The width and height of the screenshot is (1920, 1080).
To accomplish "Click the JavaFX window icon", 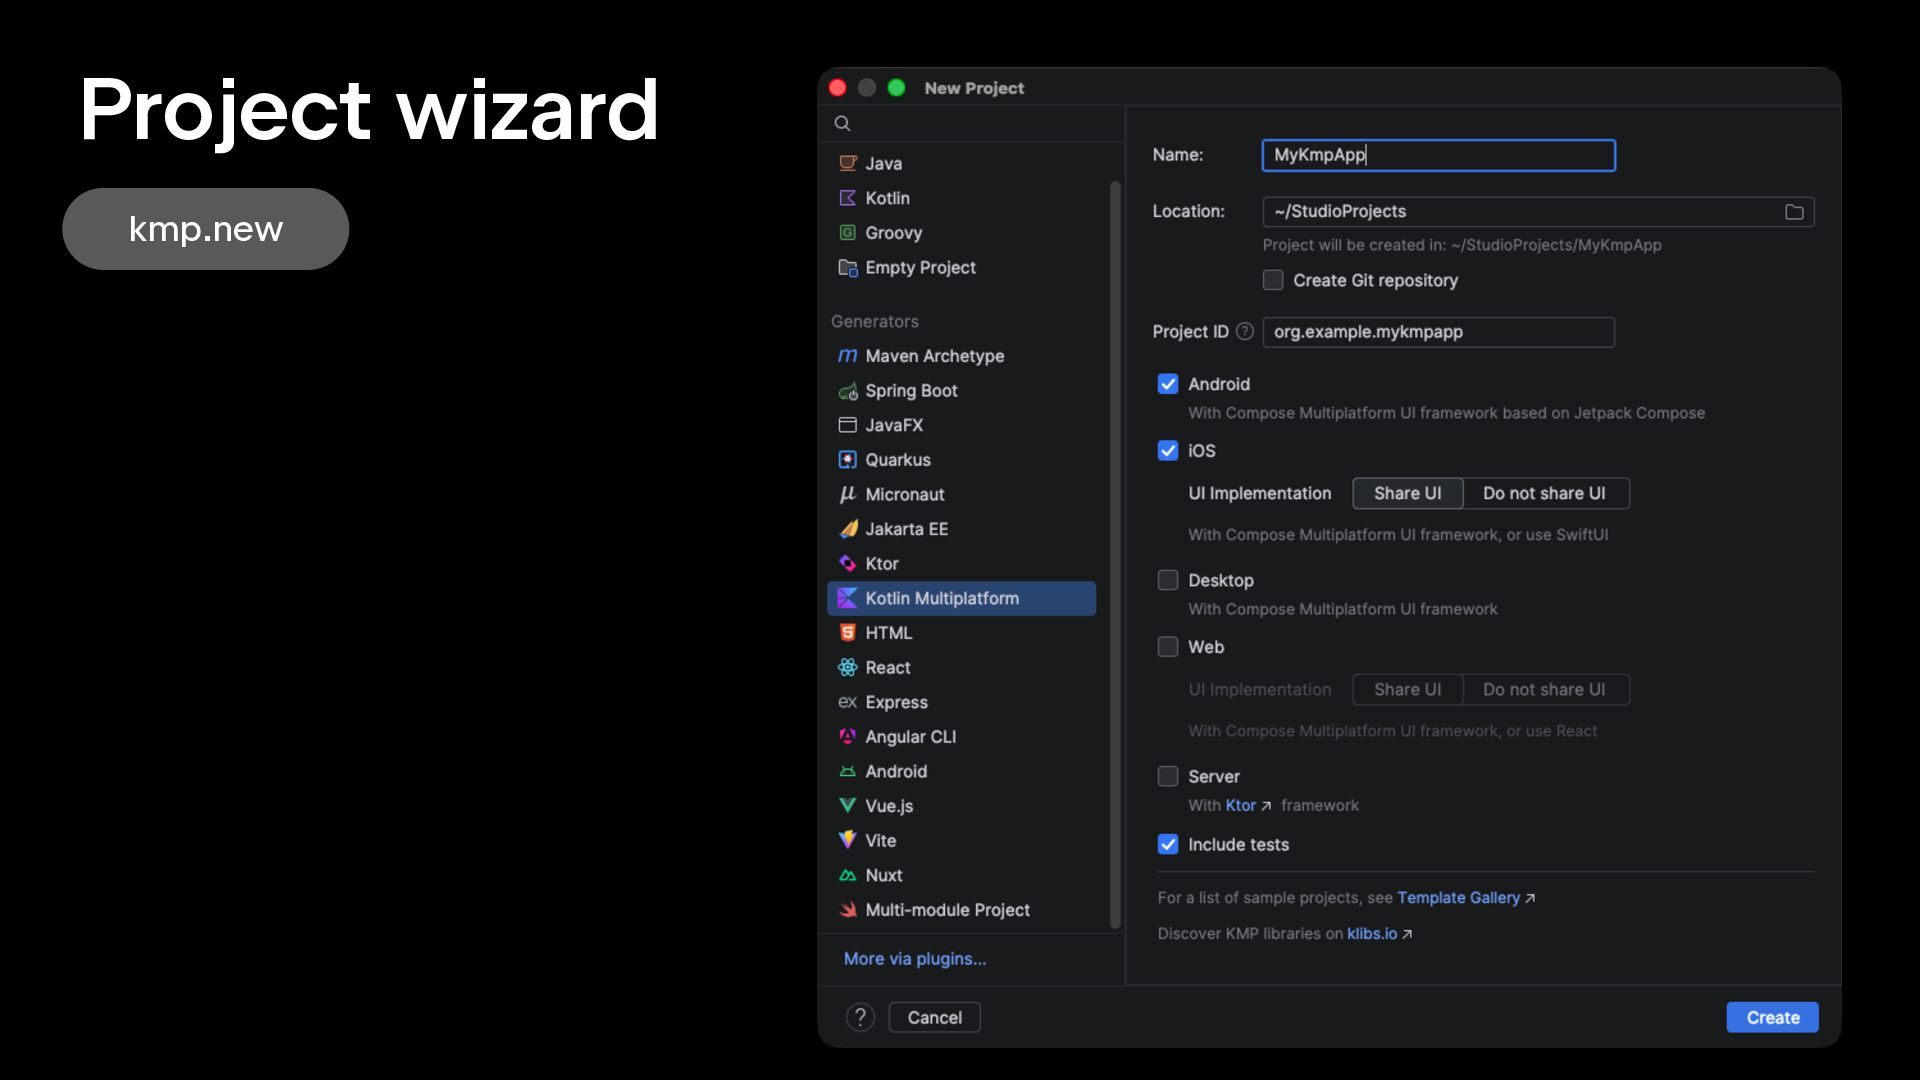I will [x=848, y=425].
